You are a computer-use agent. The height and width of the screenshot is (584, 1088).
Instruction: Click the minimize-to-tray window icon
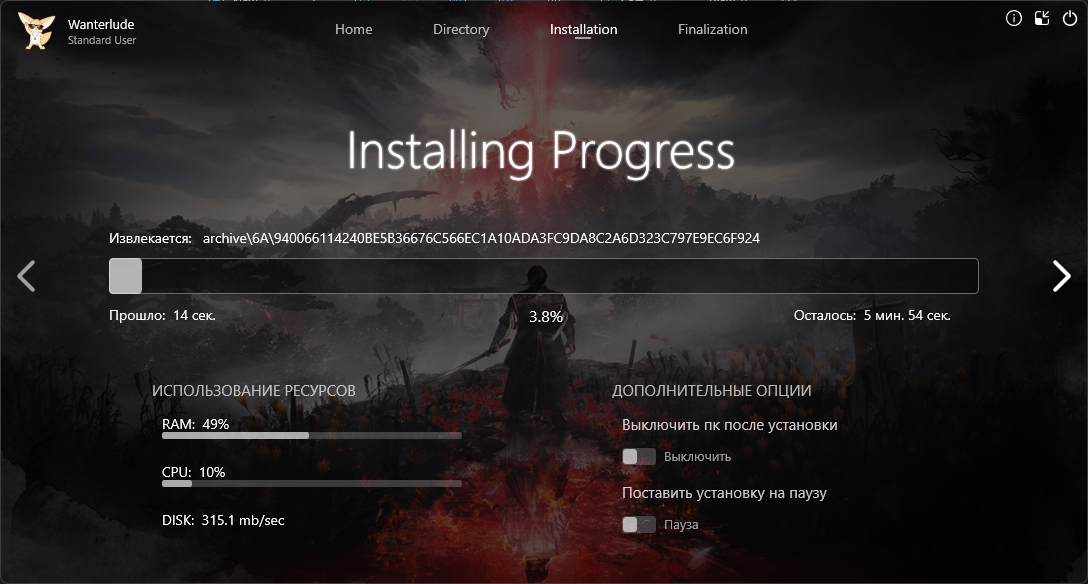(x=1042, y=19)
